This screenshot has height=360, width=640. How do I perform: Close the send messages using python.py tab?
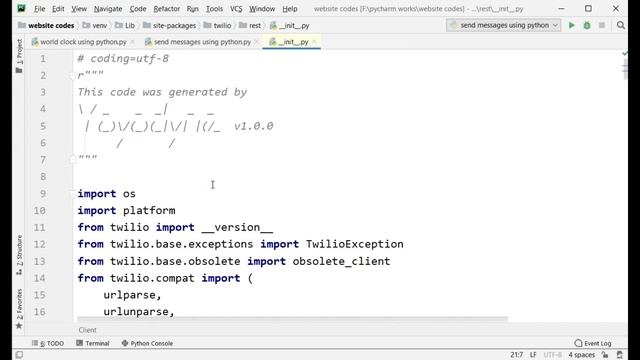[x=256, y=42]
